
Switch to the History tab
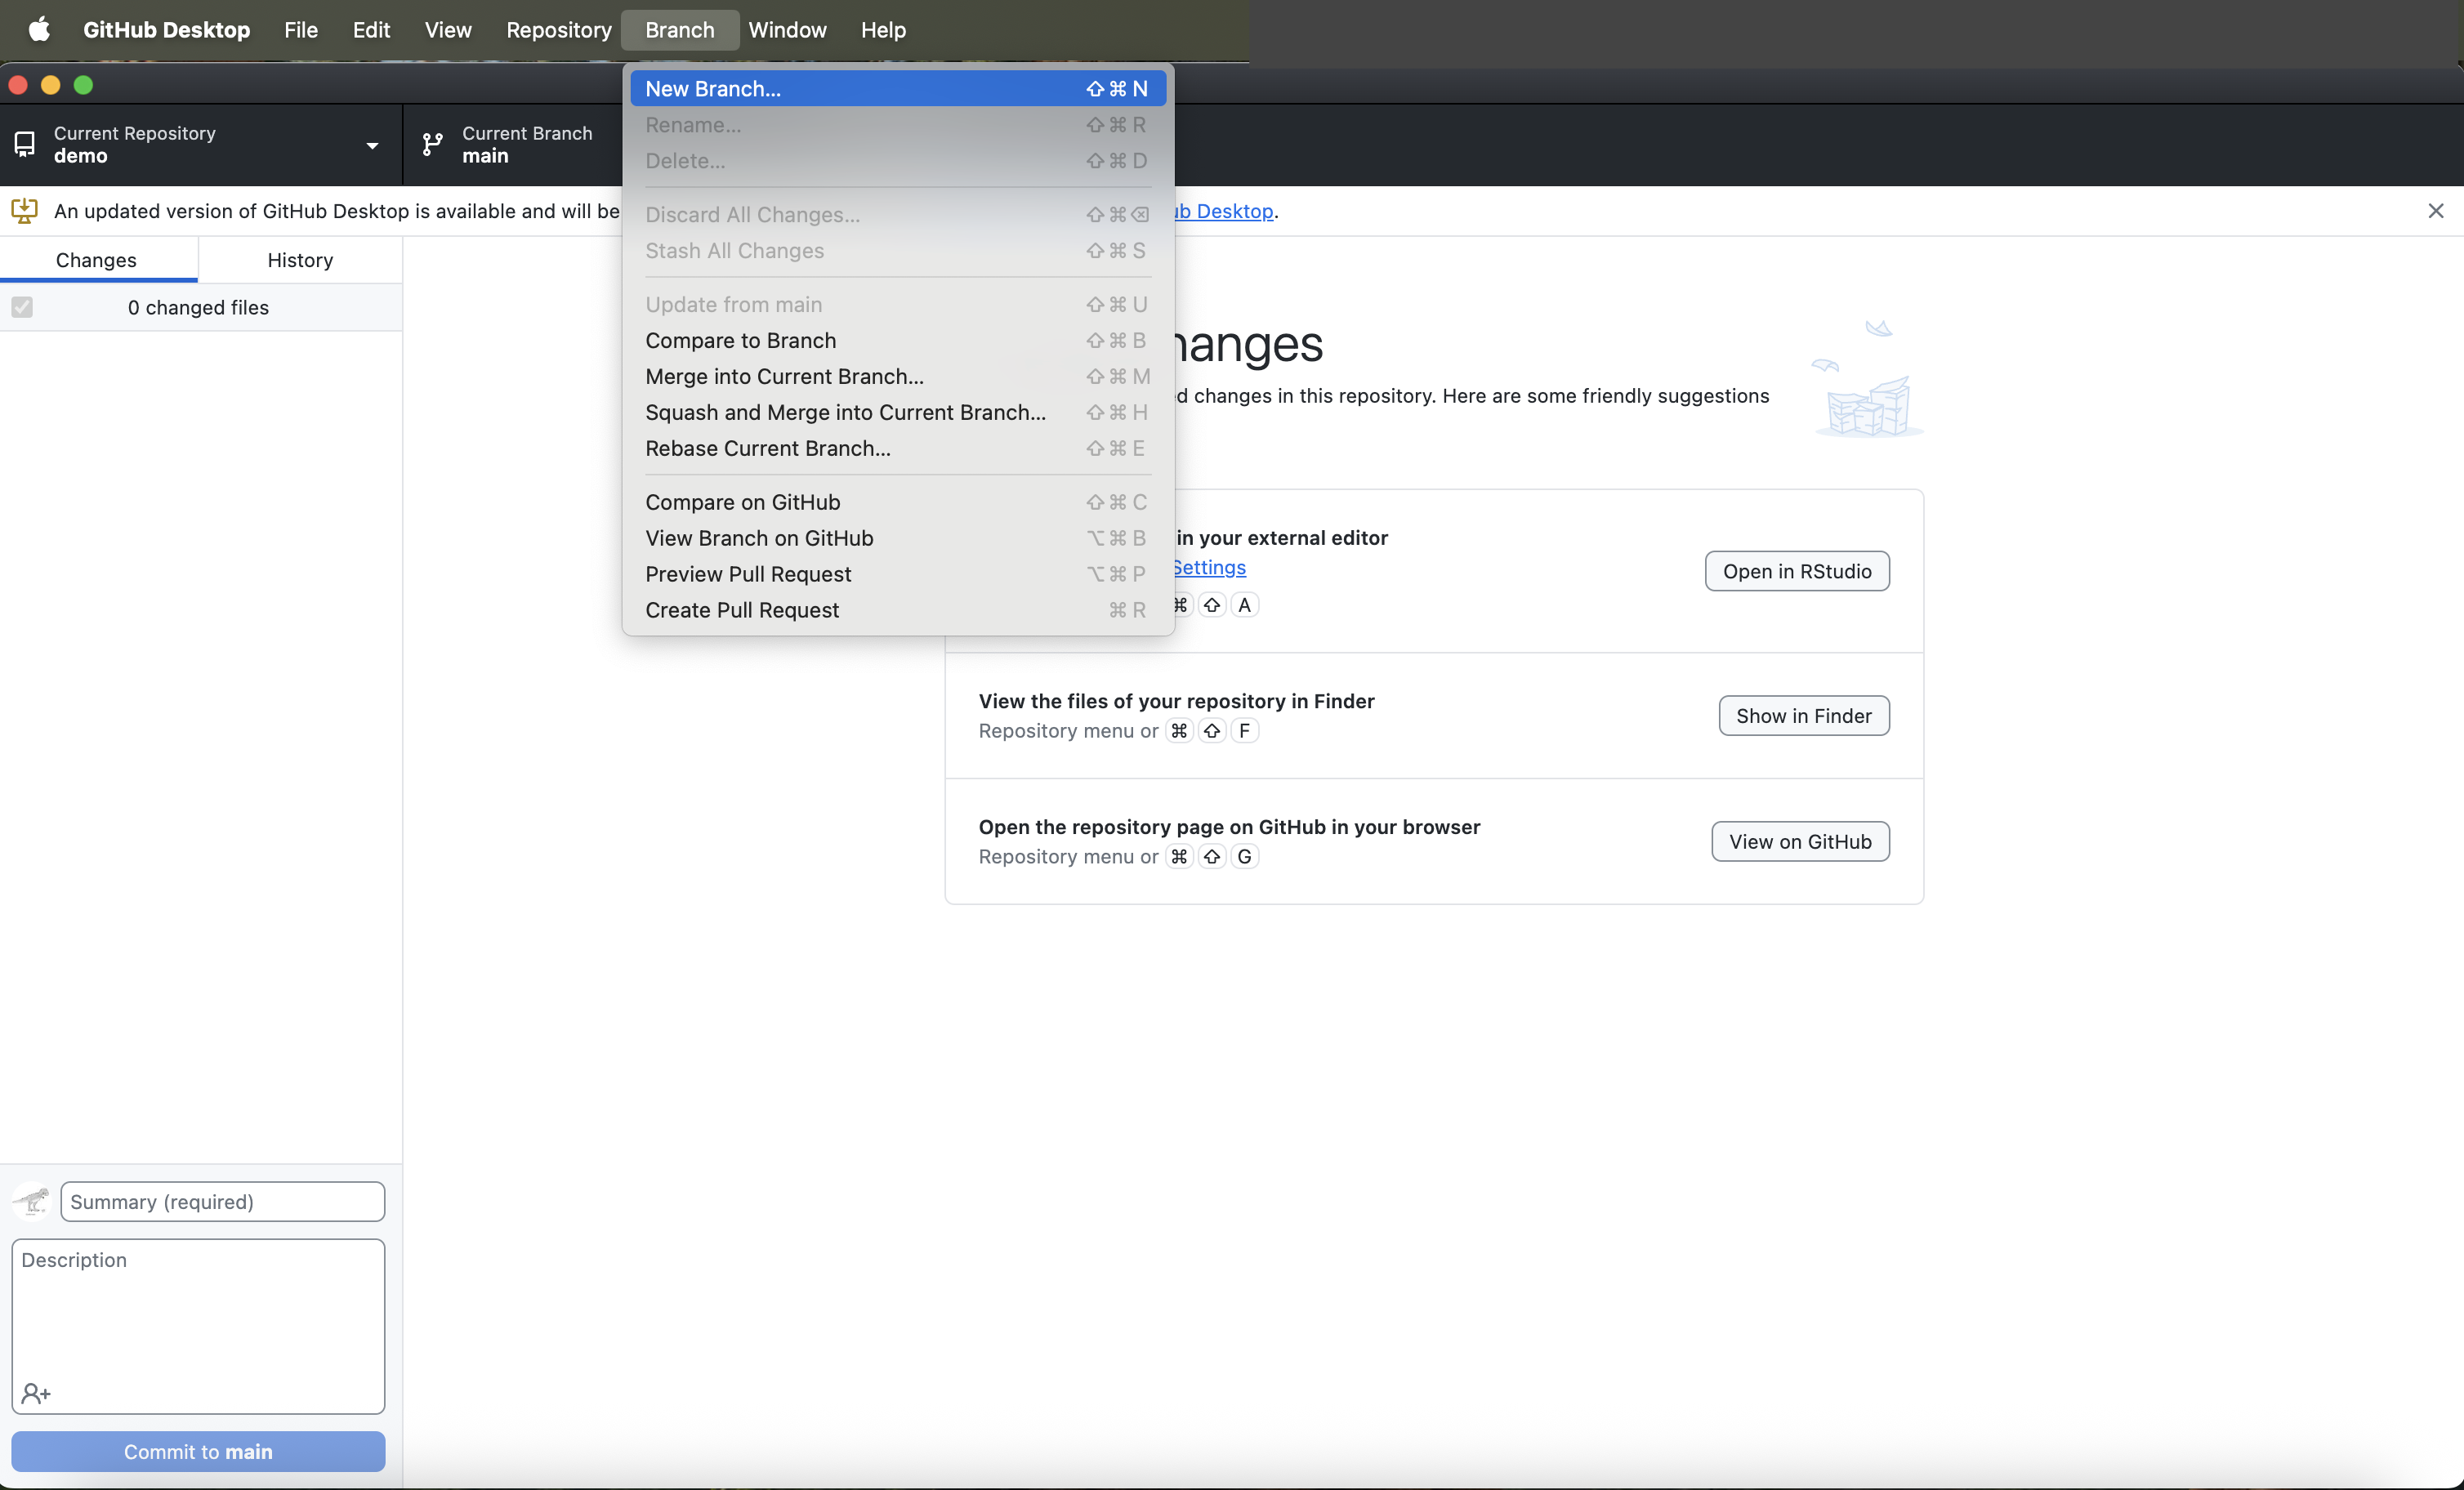tap(300, 260)
